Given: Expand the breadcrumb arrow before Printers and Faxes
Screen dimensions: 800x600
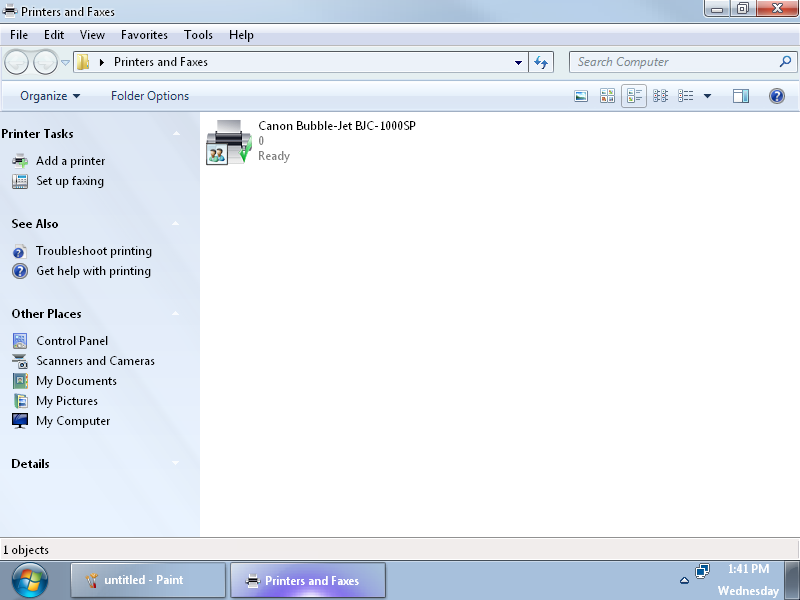Looking at the screenshot, I should pyautogui.click(x=102, y=62).
